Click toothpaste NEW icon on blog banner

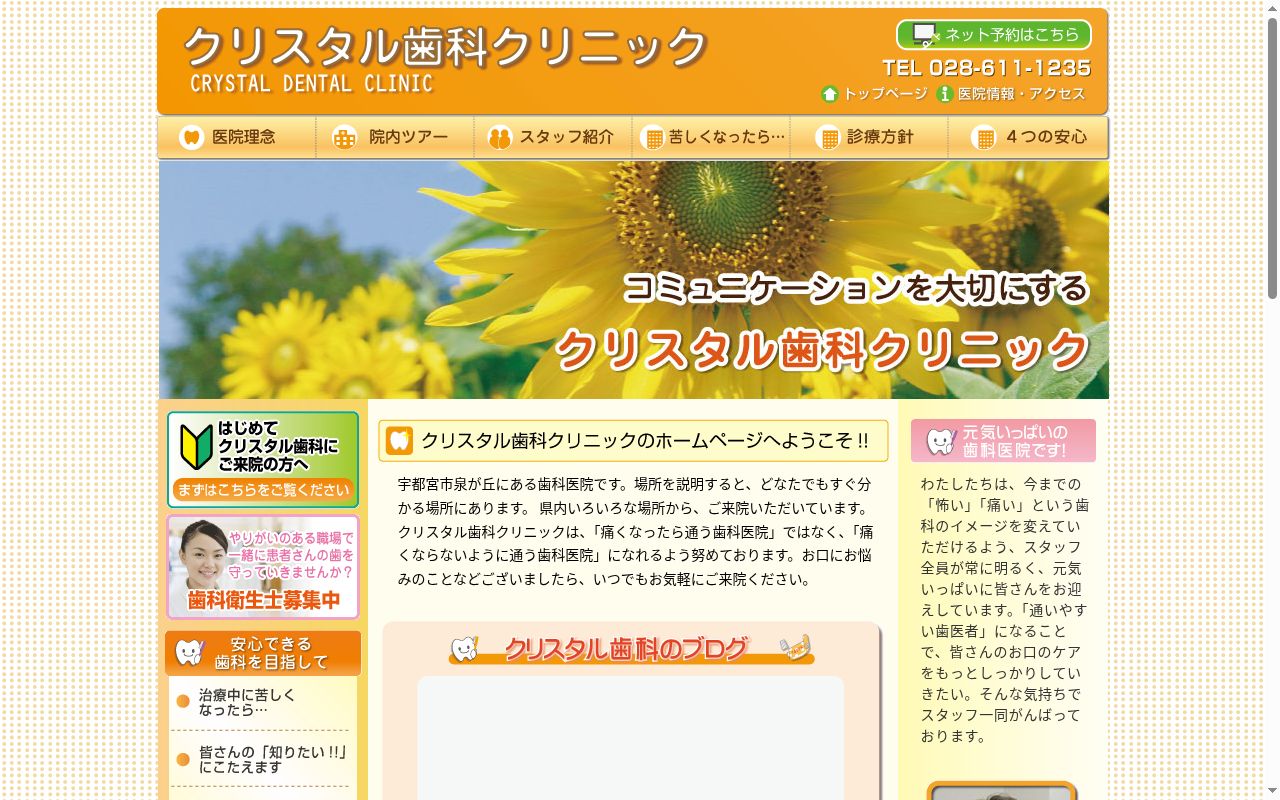click(796, 648)
